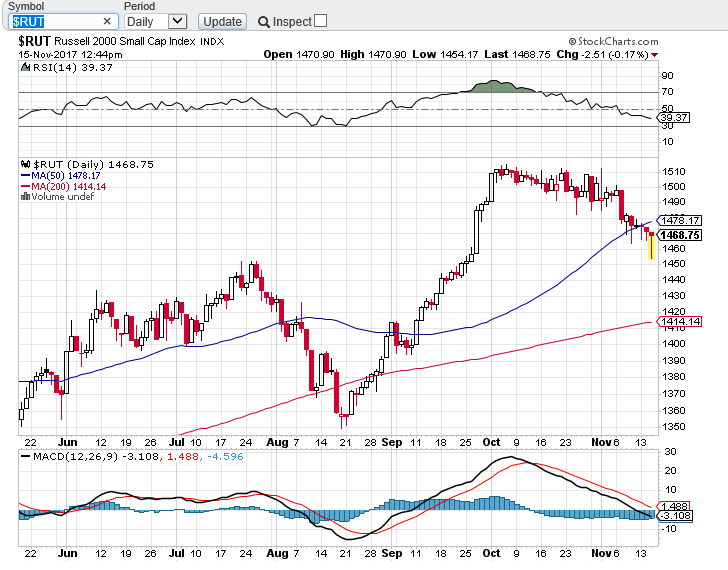Image resolution: width=728 pixels, height=570 pixels.
Task: Click the 'High 1470.90' quote value
Action: 373,55
